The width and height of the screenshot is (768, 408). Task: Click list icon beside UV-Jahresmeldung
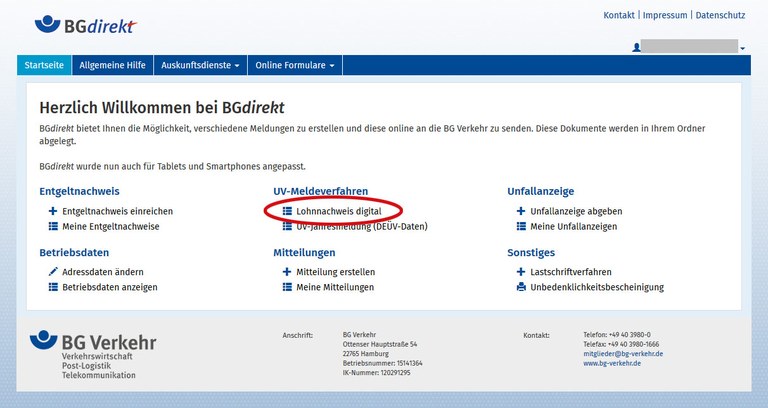(287, 226)
